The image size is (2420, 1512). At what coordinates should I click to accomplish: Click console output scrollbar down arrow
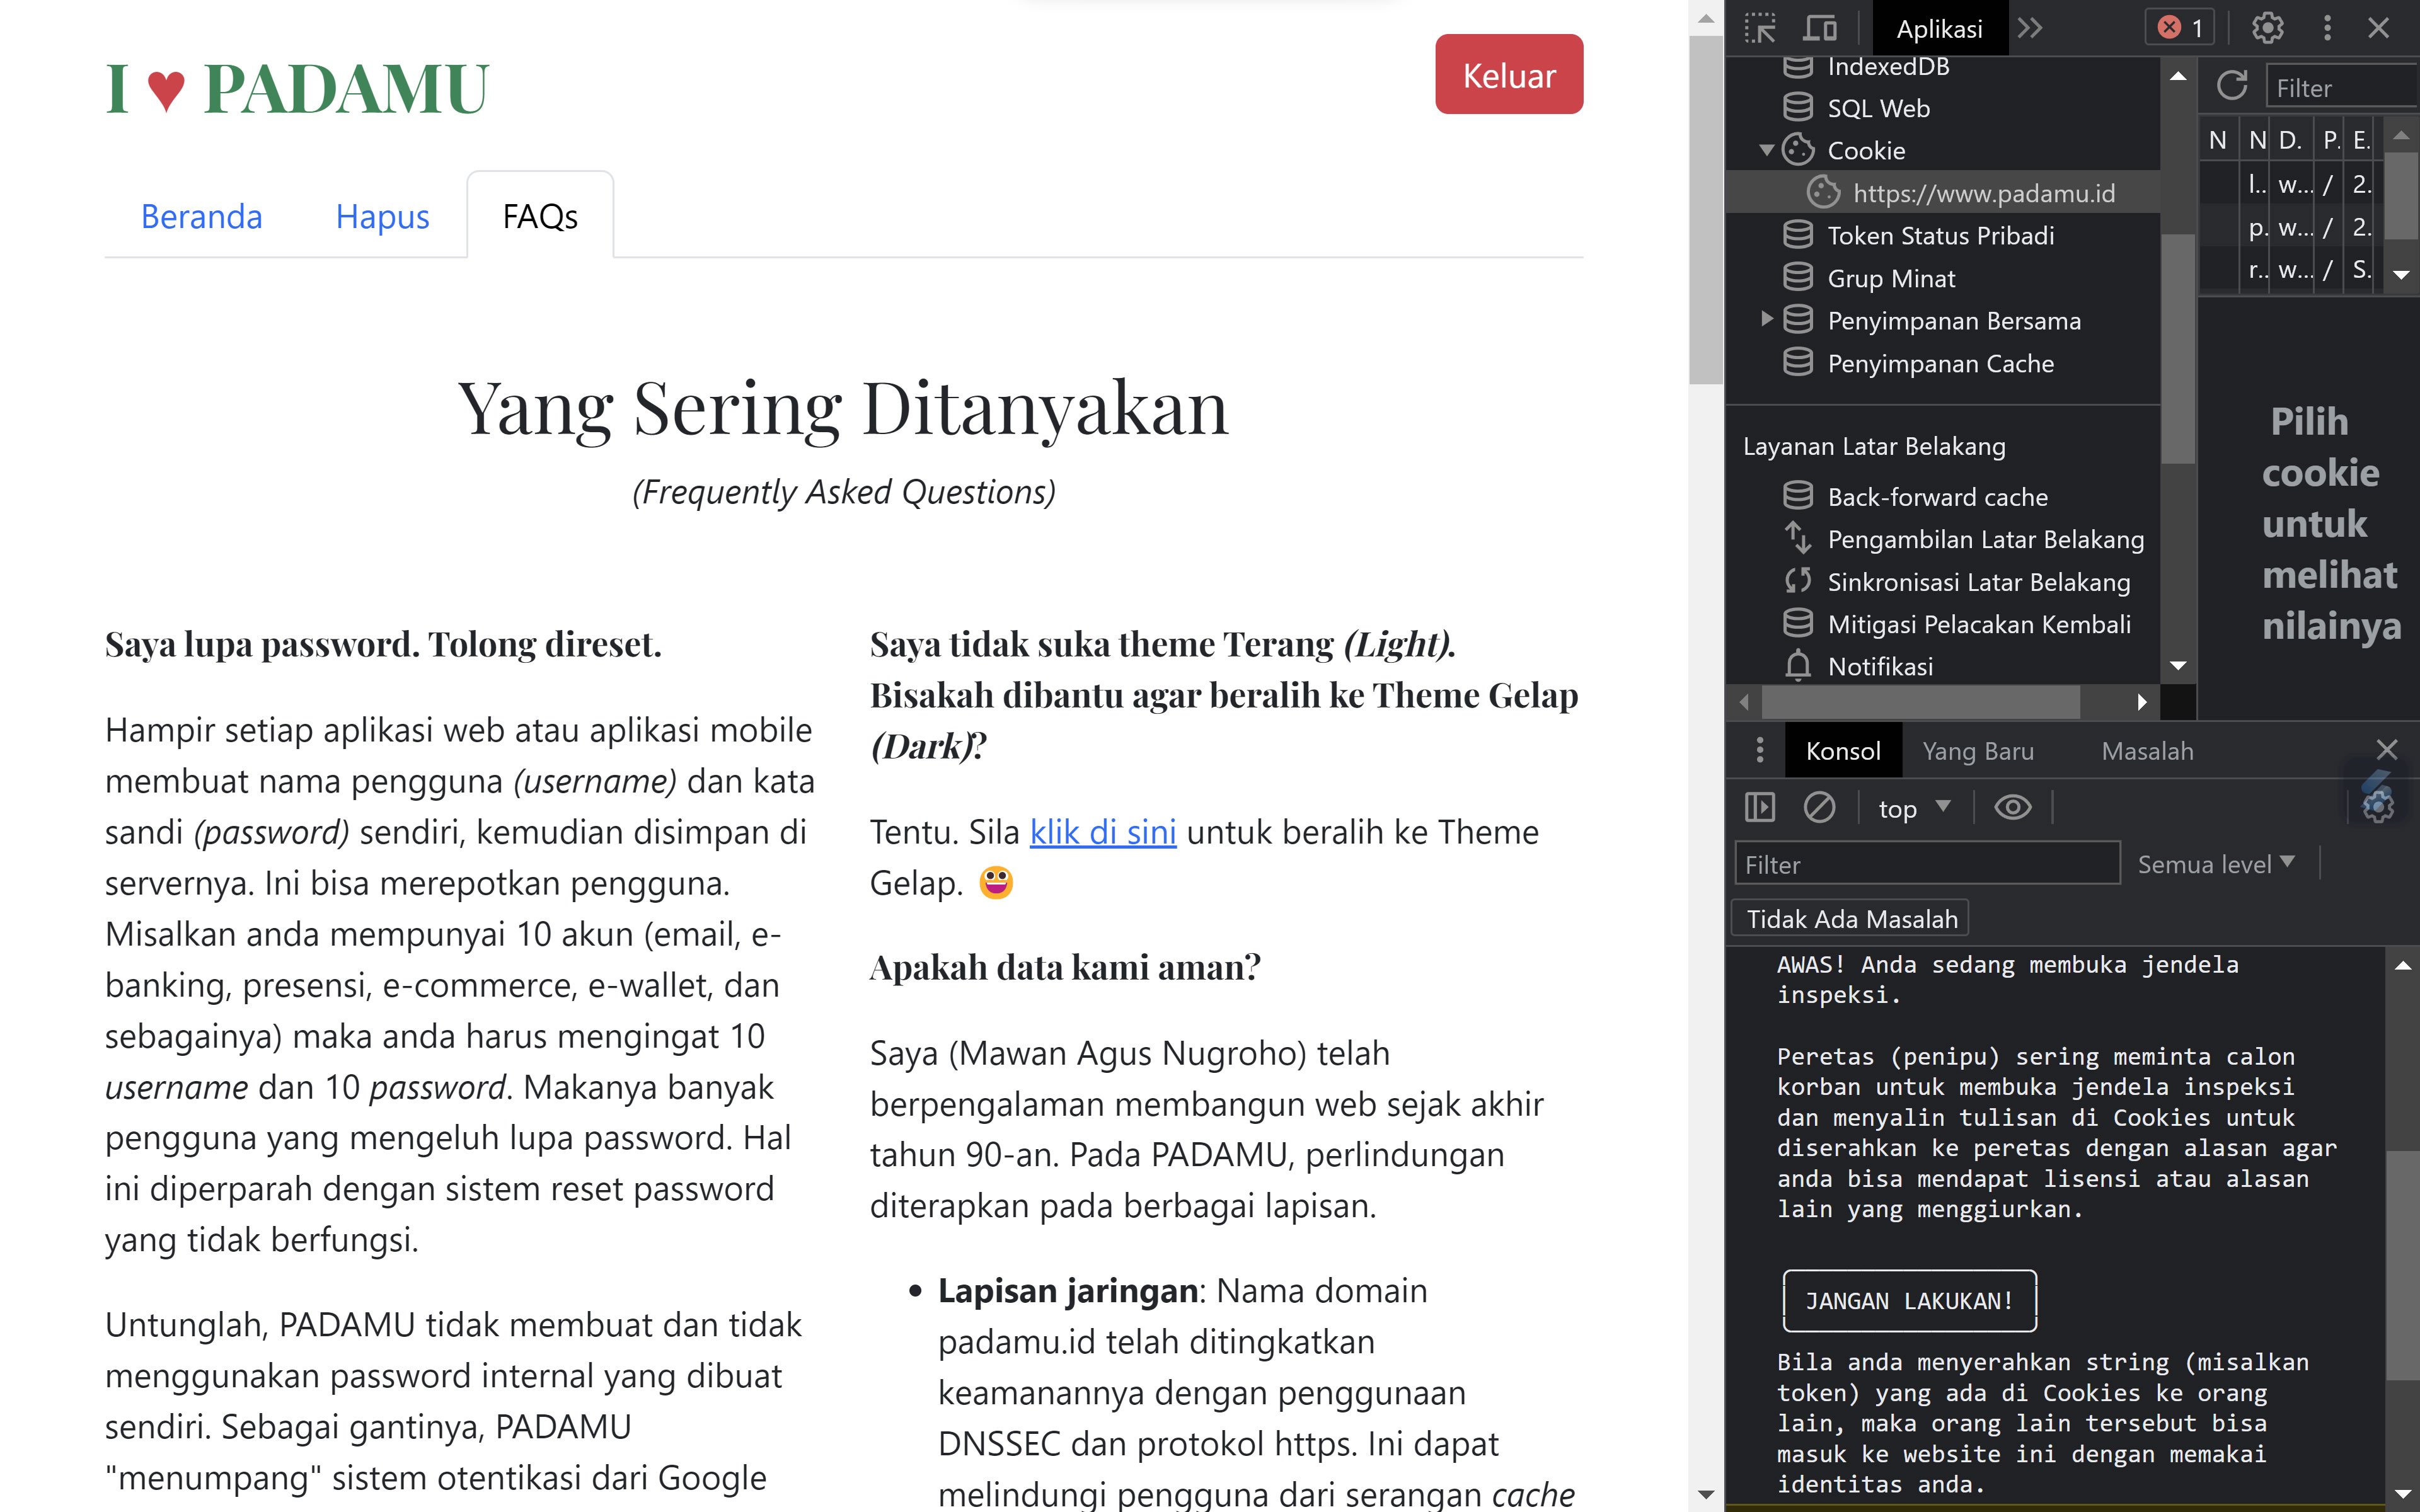tap(2402, 1494)
